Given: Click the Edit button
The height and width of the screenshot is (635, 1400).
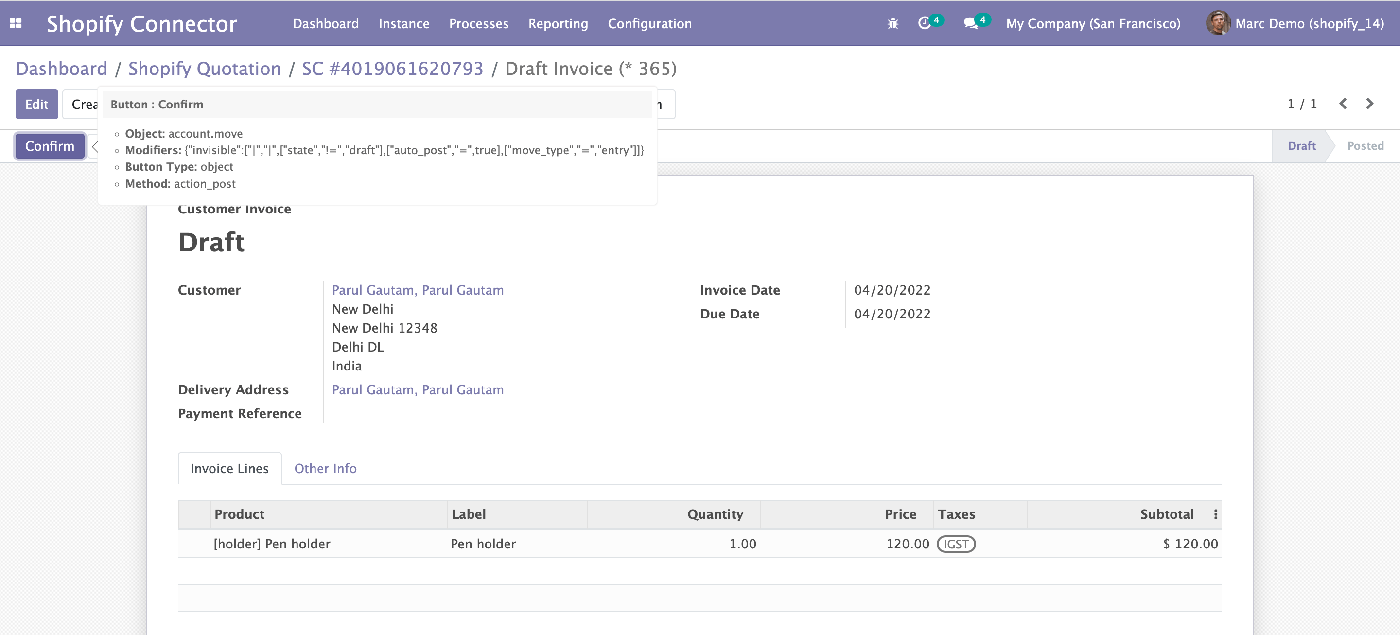Looking at the screenshot, I should pos(37,104).
